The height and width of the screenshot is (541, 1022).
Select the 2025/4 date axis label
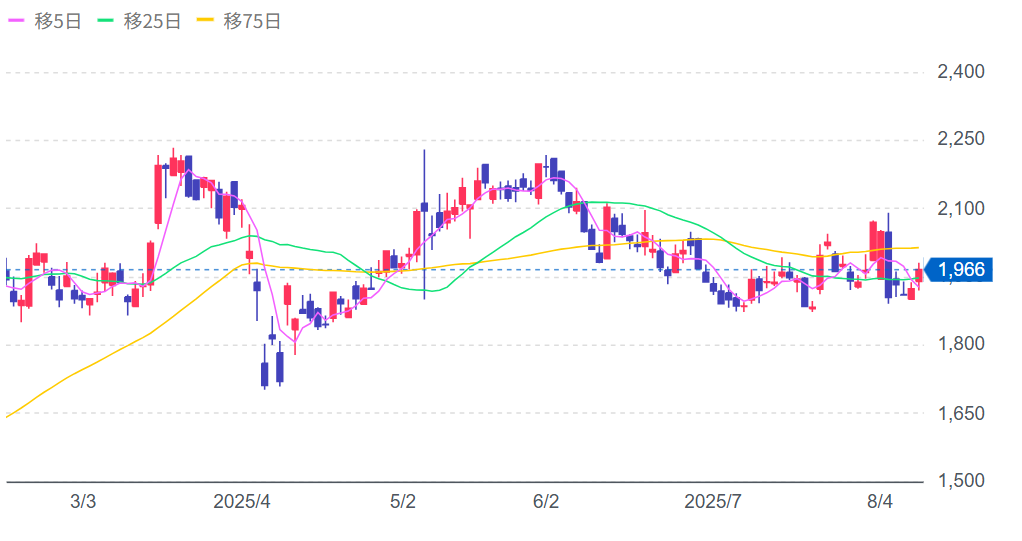pyautogui.click(x=242, y=502)
